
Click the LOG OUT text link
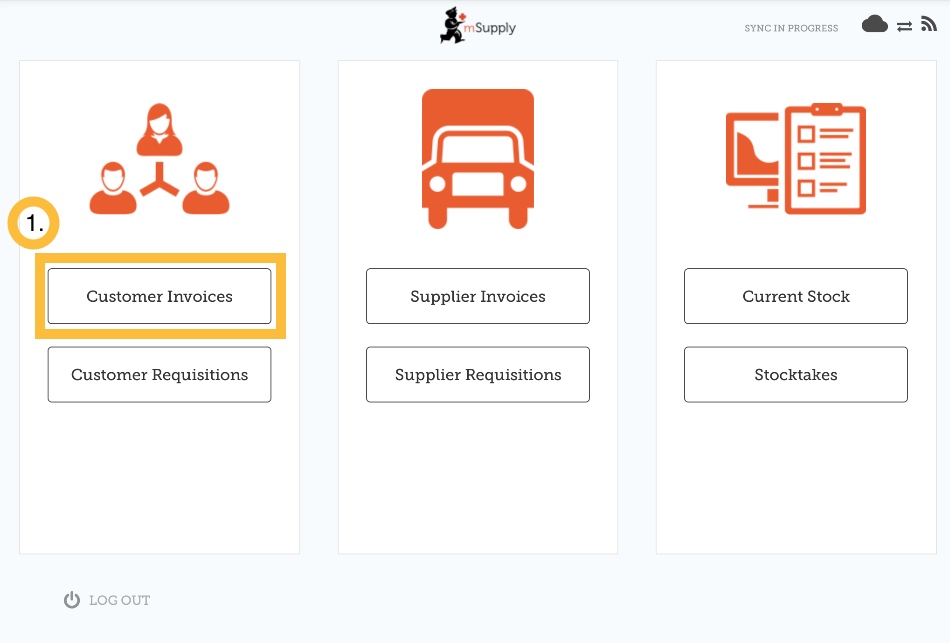point(119,600)
